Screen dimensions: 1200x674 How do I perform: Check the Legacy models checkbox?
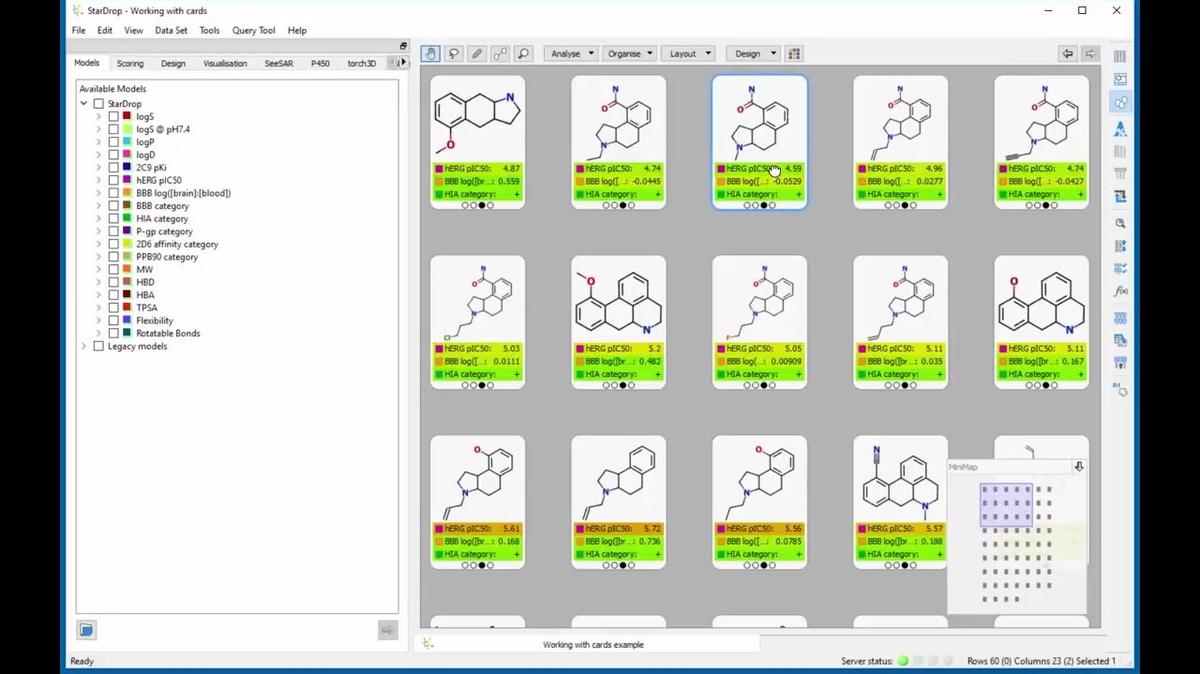coord(98,346)
